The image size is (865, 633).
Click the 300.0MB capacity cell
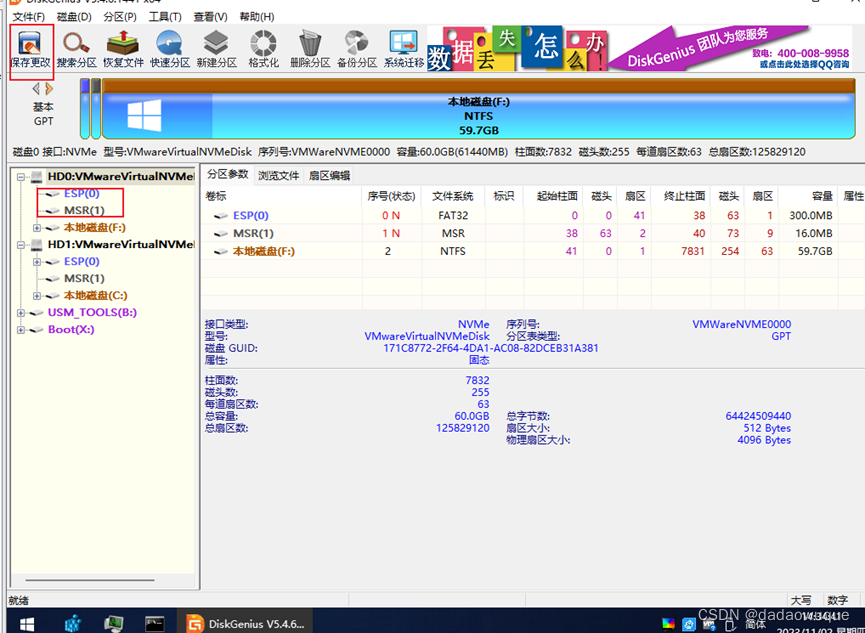point(810,216)
